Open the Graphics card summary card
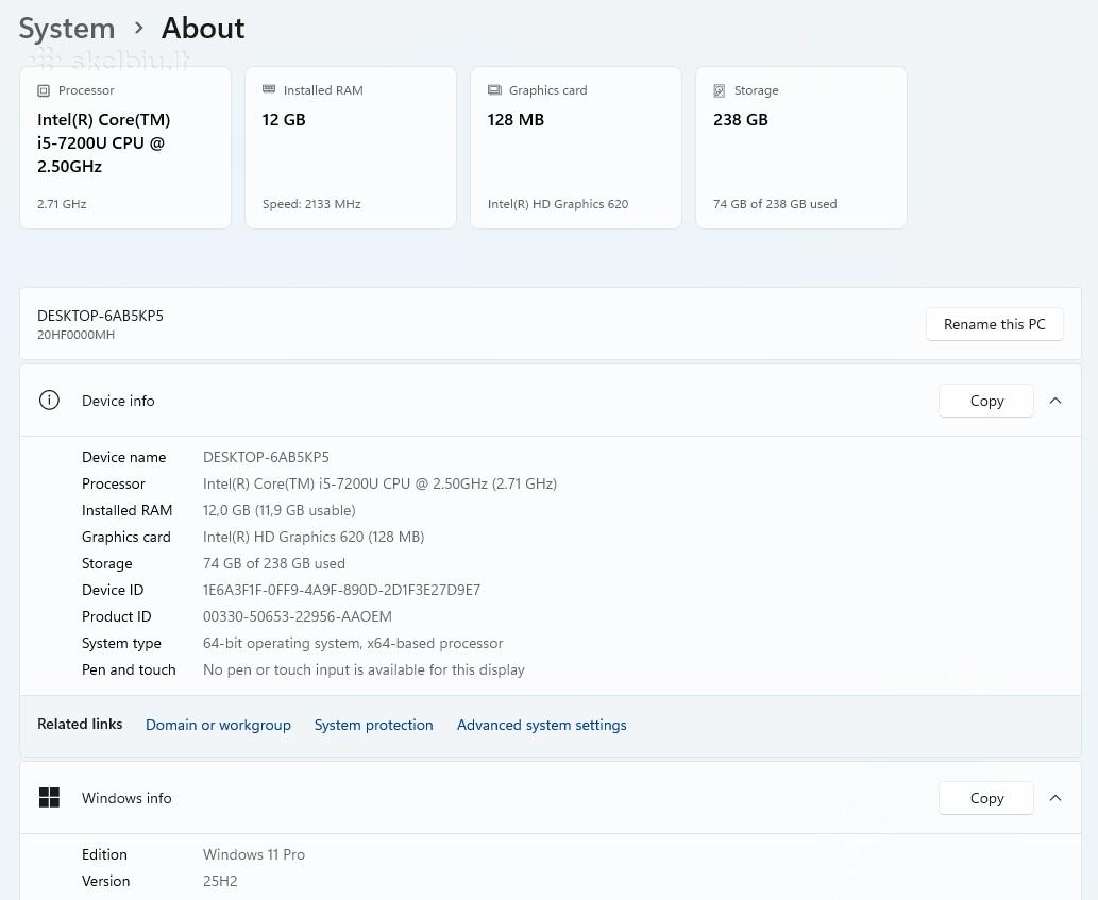The width and height of the screenshot is (1098, 900). coord(576,148)
